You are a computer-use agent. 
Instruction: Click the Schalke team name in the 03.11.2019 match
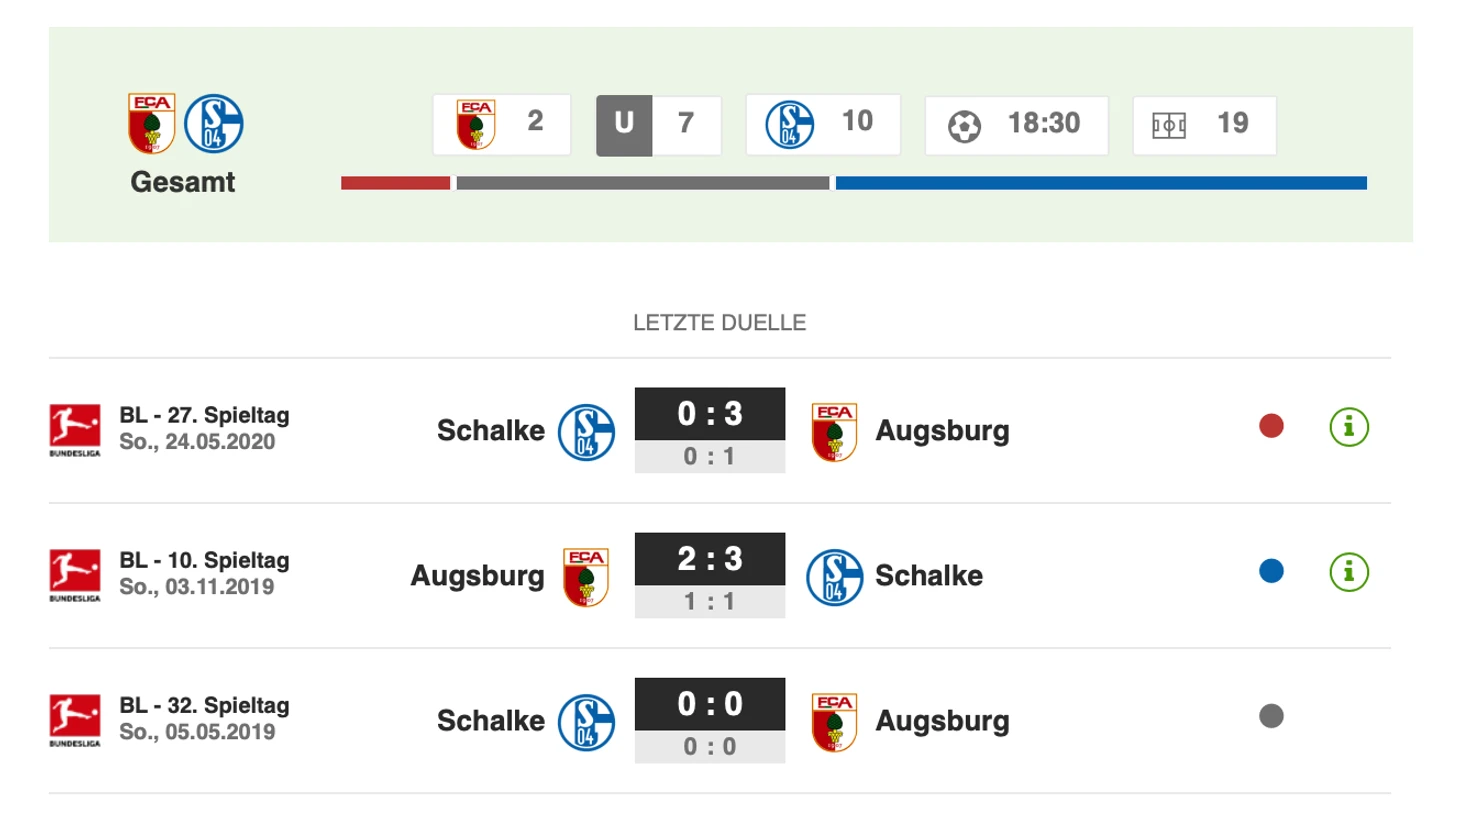click(929, 576)
